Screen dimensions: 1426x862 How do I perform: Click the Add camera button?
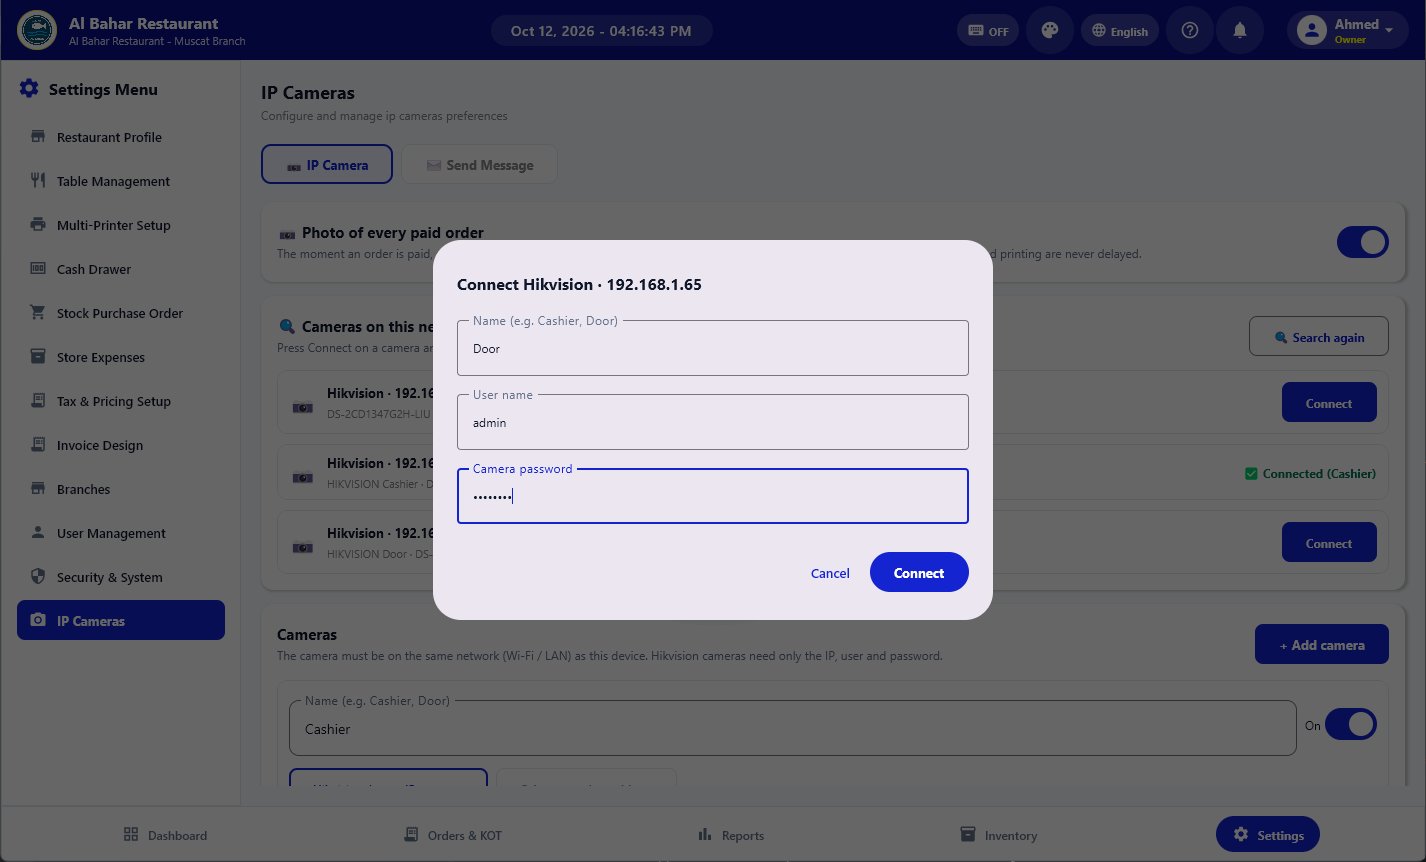[x=1322, y=645]
